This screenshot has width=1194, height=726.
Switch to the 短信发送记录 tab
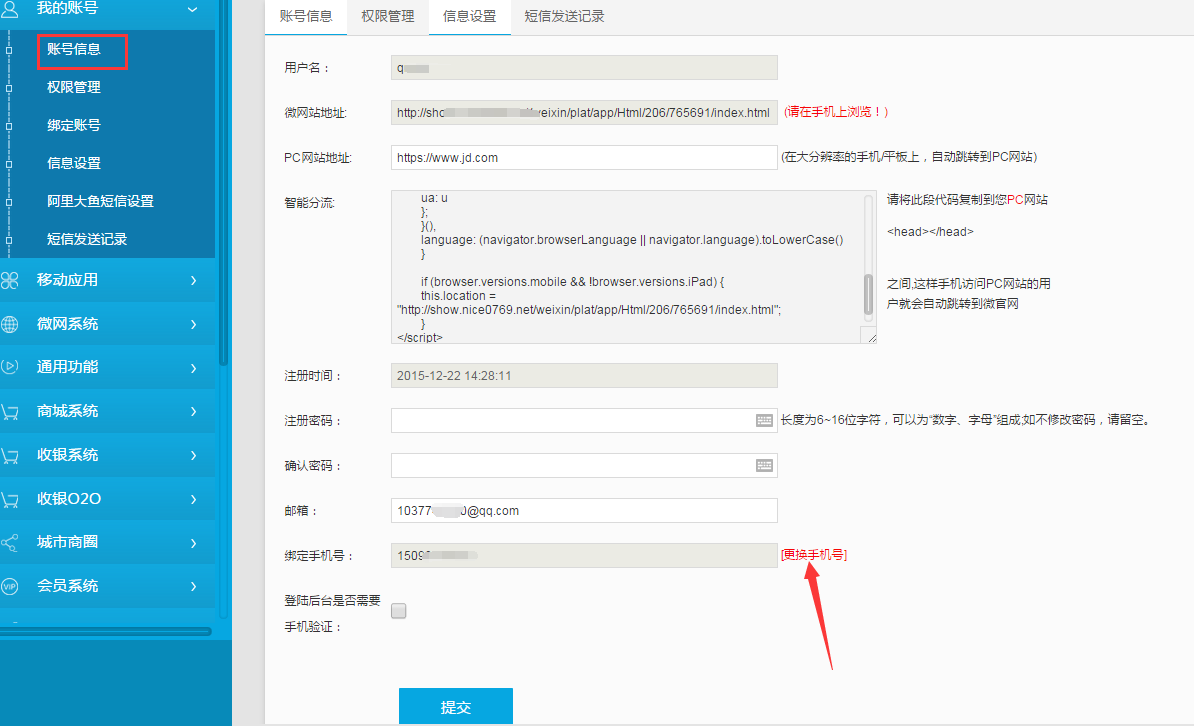(x=564, y=17)
